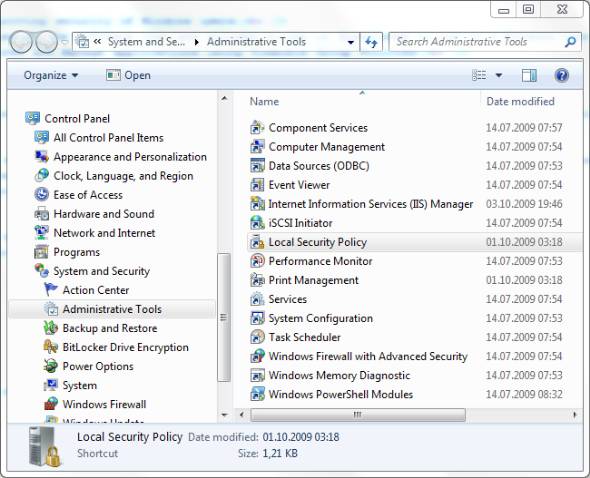Click the address bar folder icon
Screen dimensions: 590x478
point(83,42)
